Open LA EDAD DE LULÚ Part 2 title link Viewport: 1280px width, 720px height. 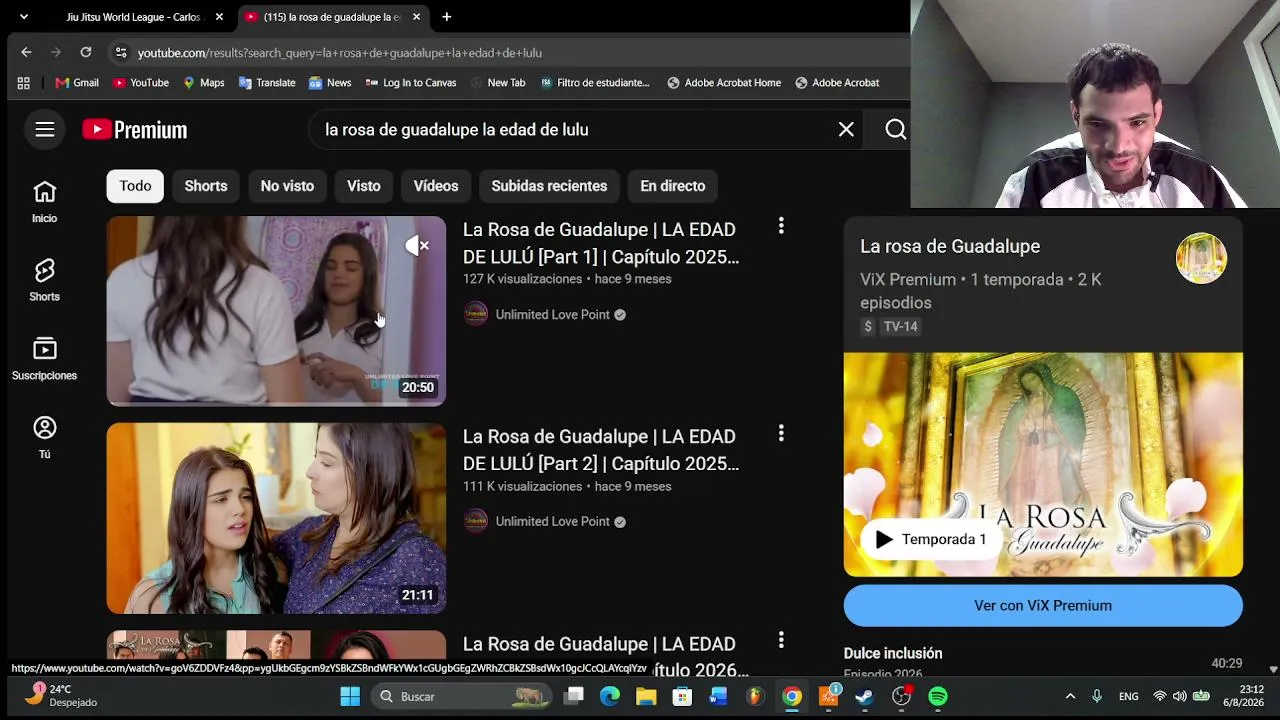(601, 450)
